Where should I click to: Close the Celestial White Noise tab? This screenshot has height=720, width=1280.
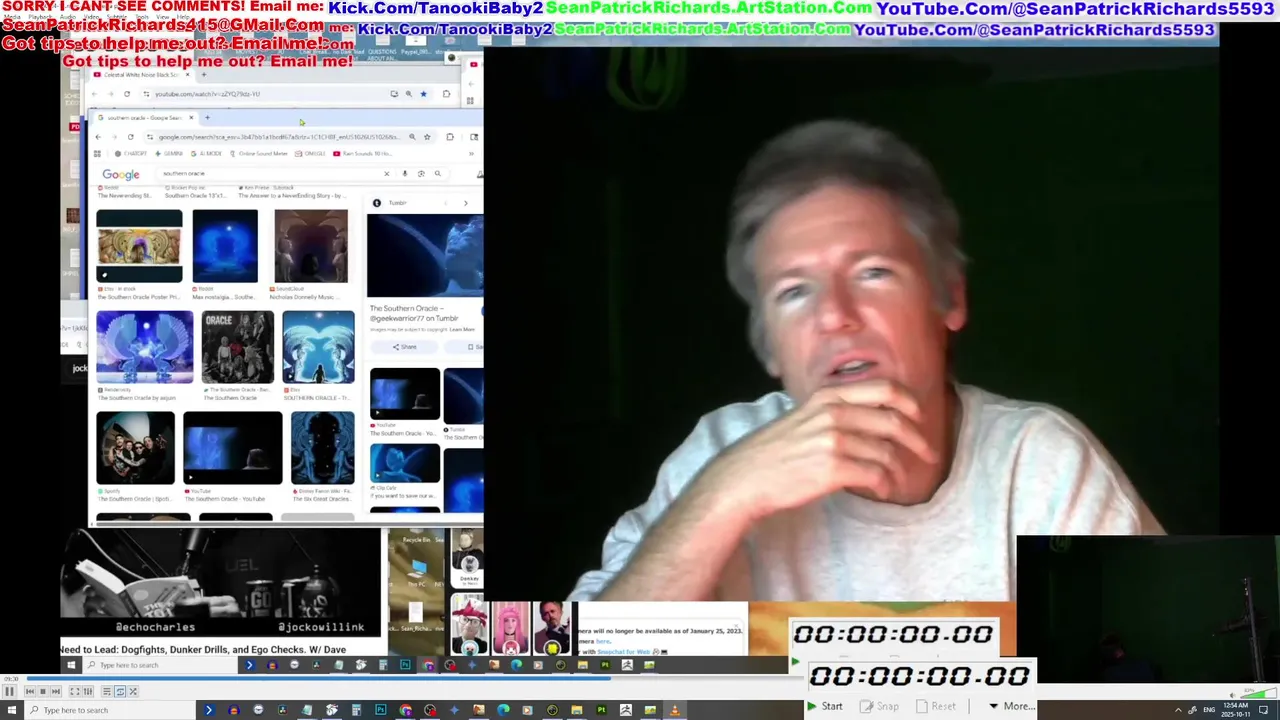[187, 75]
